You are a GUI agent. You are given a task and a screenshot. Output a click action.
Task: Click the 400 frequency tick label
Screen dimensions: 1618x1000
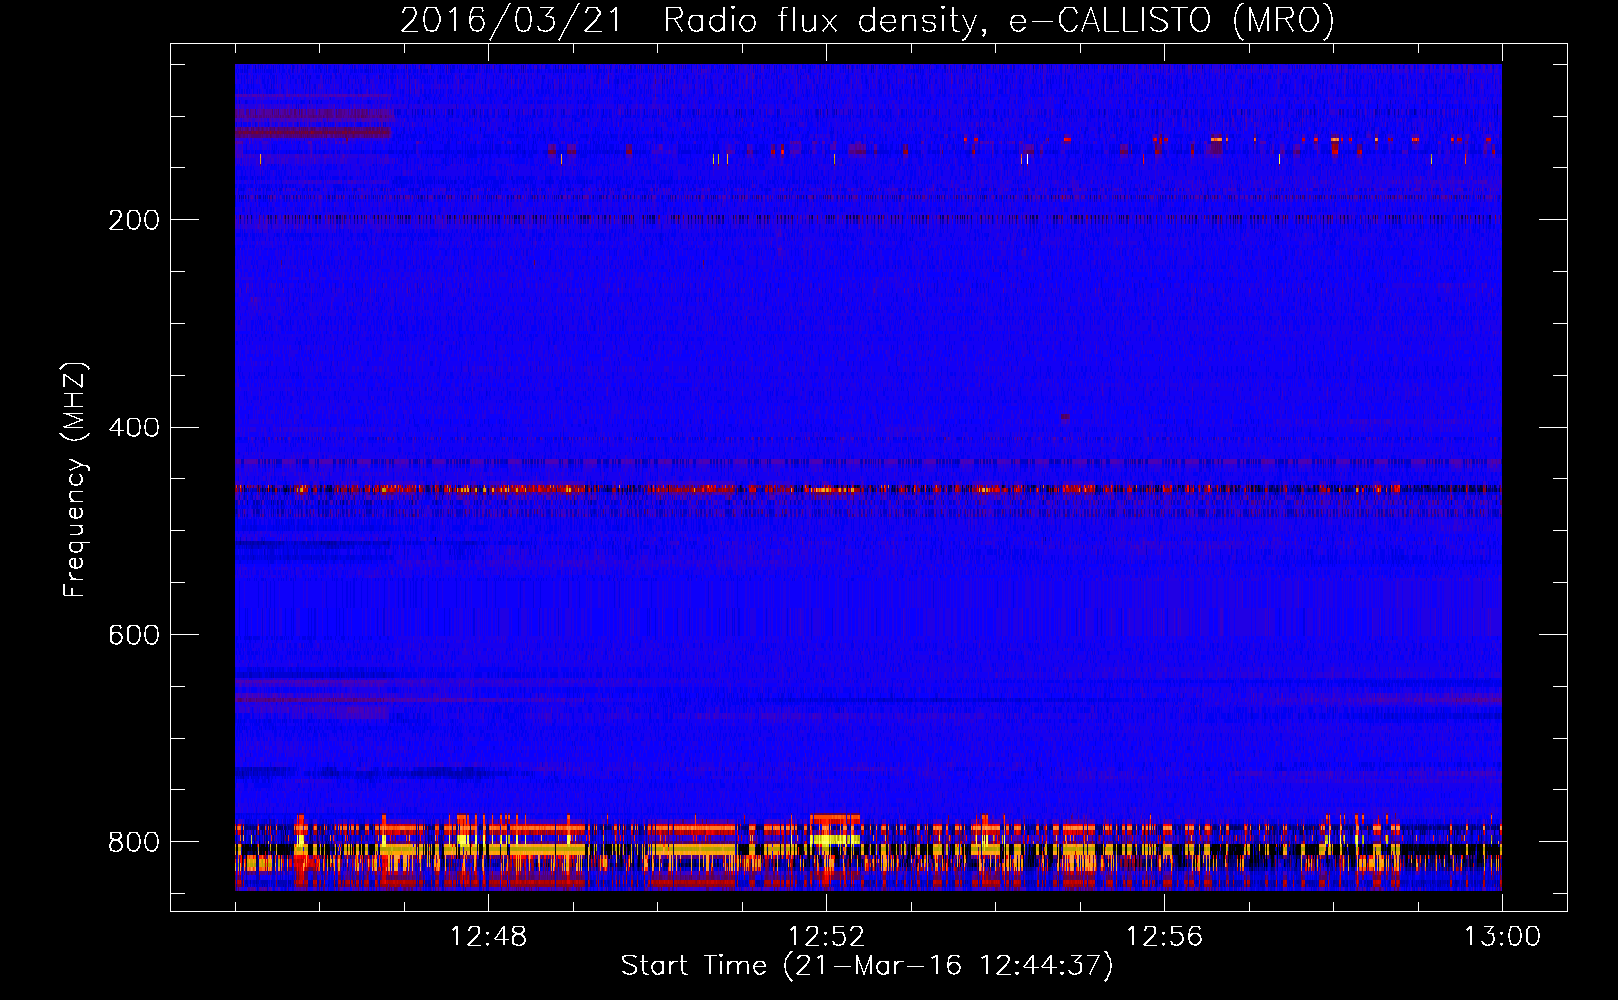(x=133, y=428)
